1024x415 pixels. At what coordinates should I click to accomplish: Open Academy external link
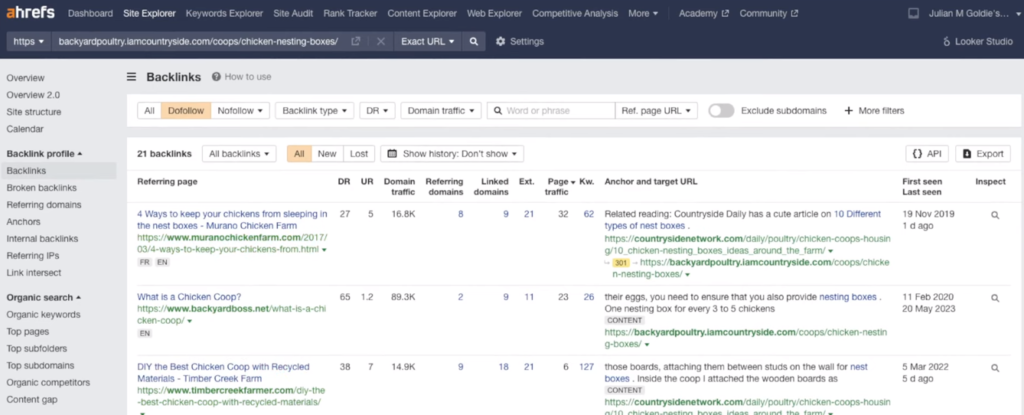[x=703, y=13]
